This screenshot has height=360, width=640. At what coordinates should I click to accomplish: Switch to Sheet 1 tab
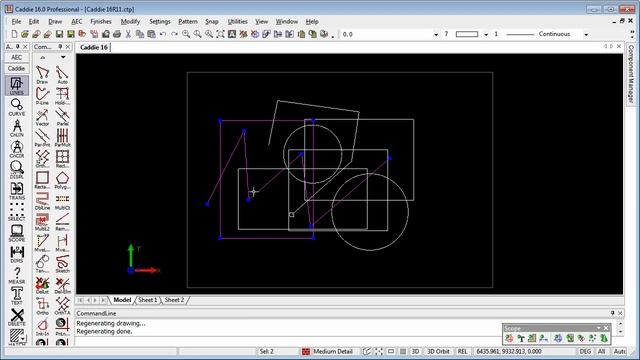click(148, 300)
